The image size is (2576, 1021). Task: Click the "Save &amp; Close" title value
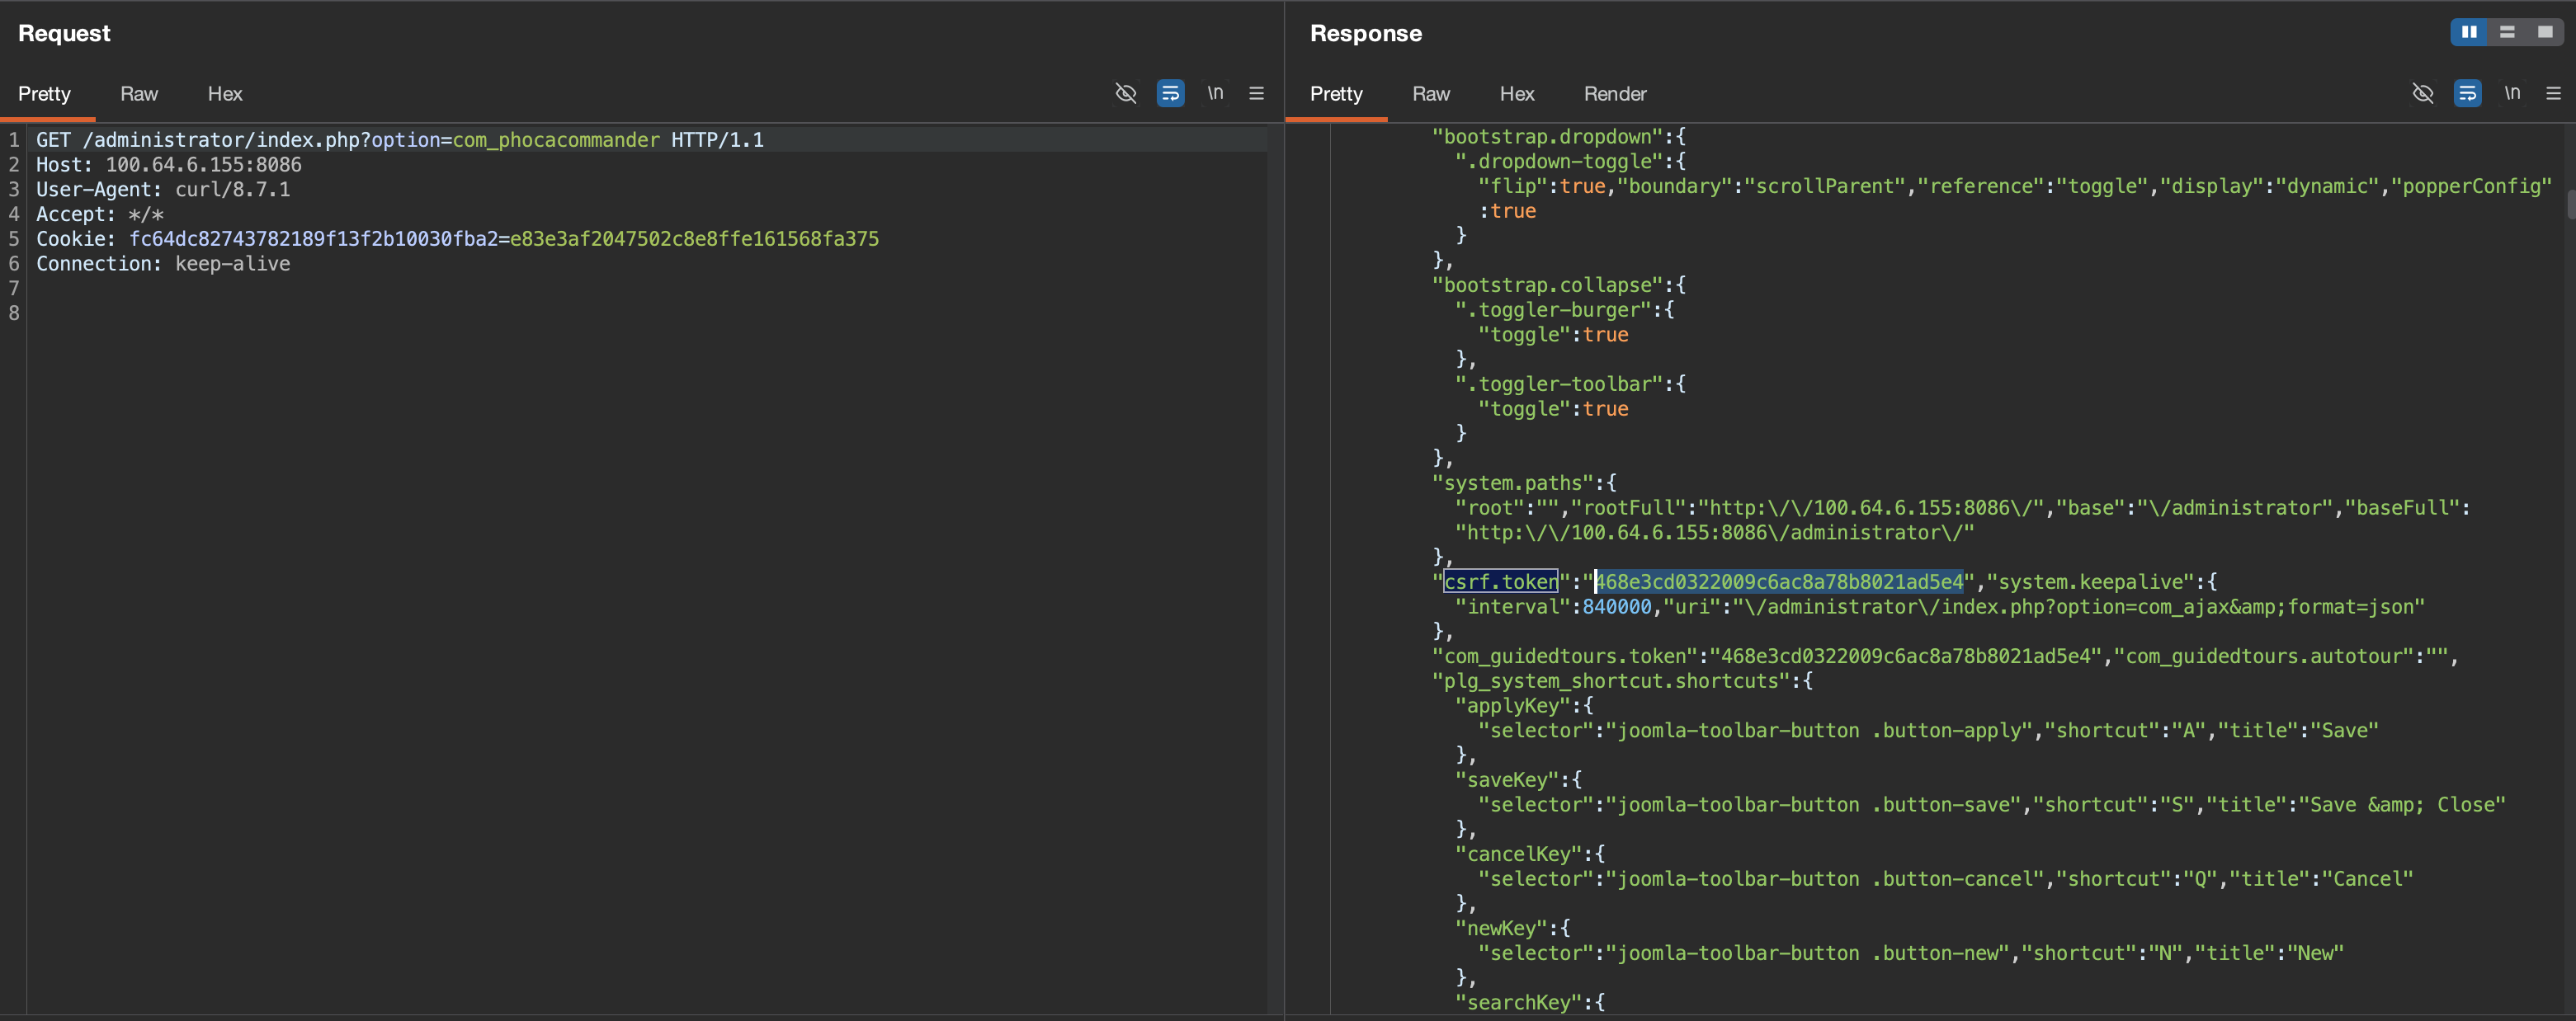(2401, 805)
